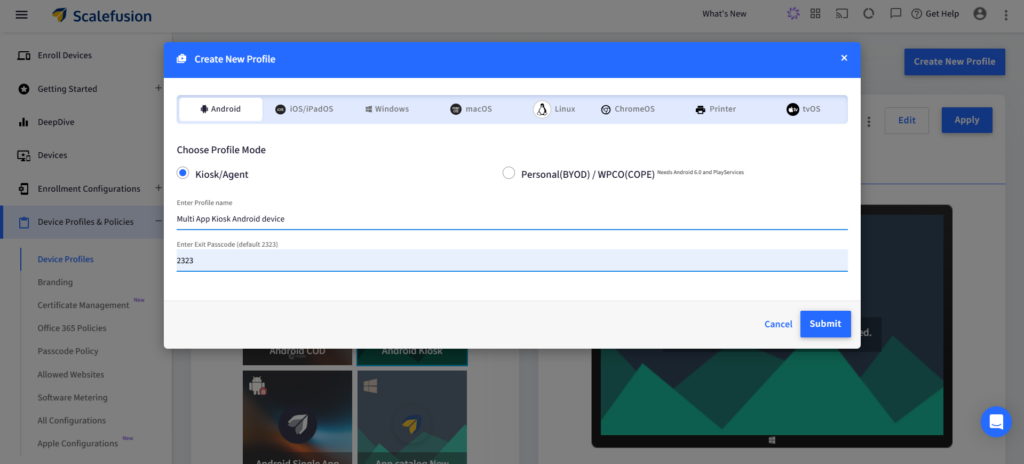The width and height of the screenshot is (1024, 464).
Task: Switch to the macOS tab
Action: 471,109
